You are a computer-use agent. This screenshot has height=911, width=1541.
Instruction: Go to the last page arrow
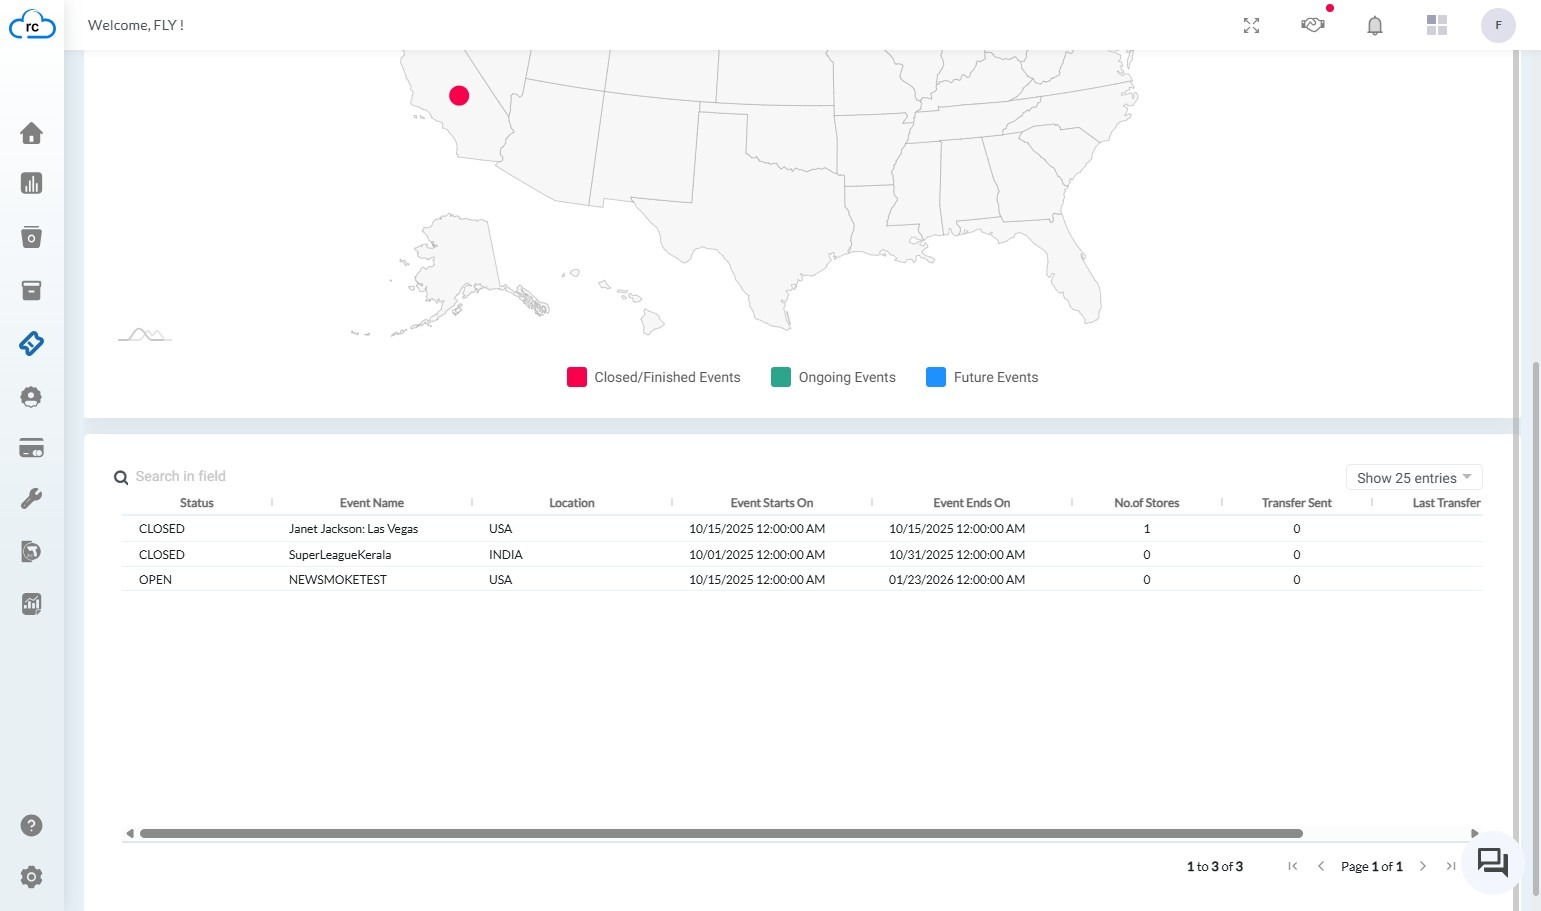tap(1451, 866)
